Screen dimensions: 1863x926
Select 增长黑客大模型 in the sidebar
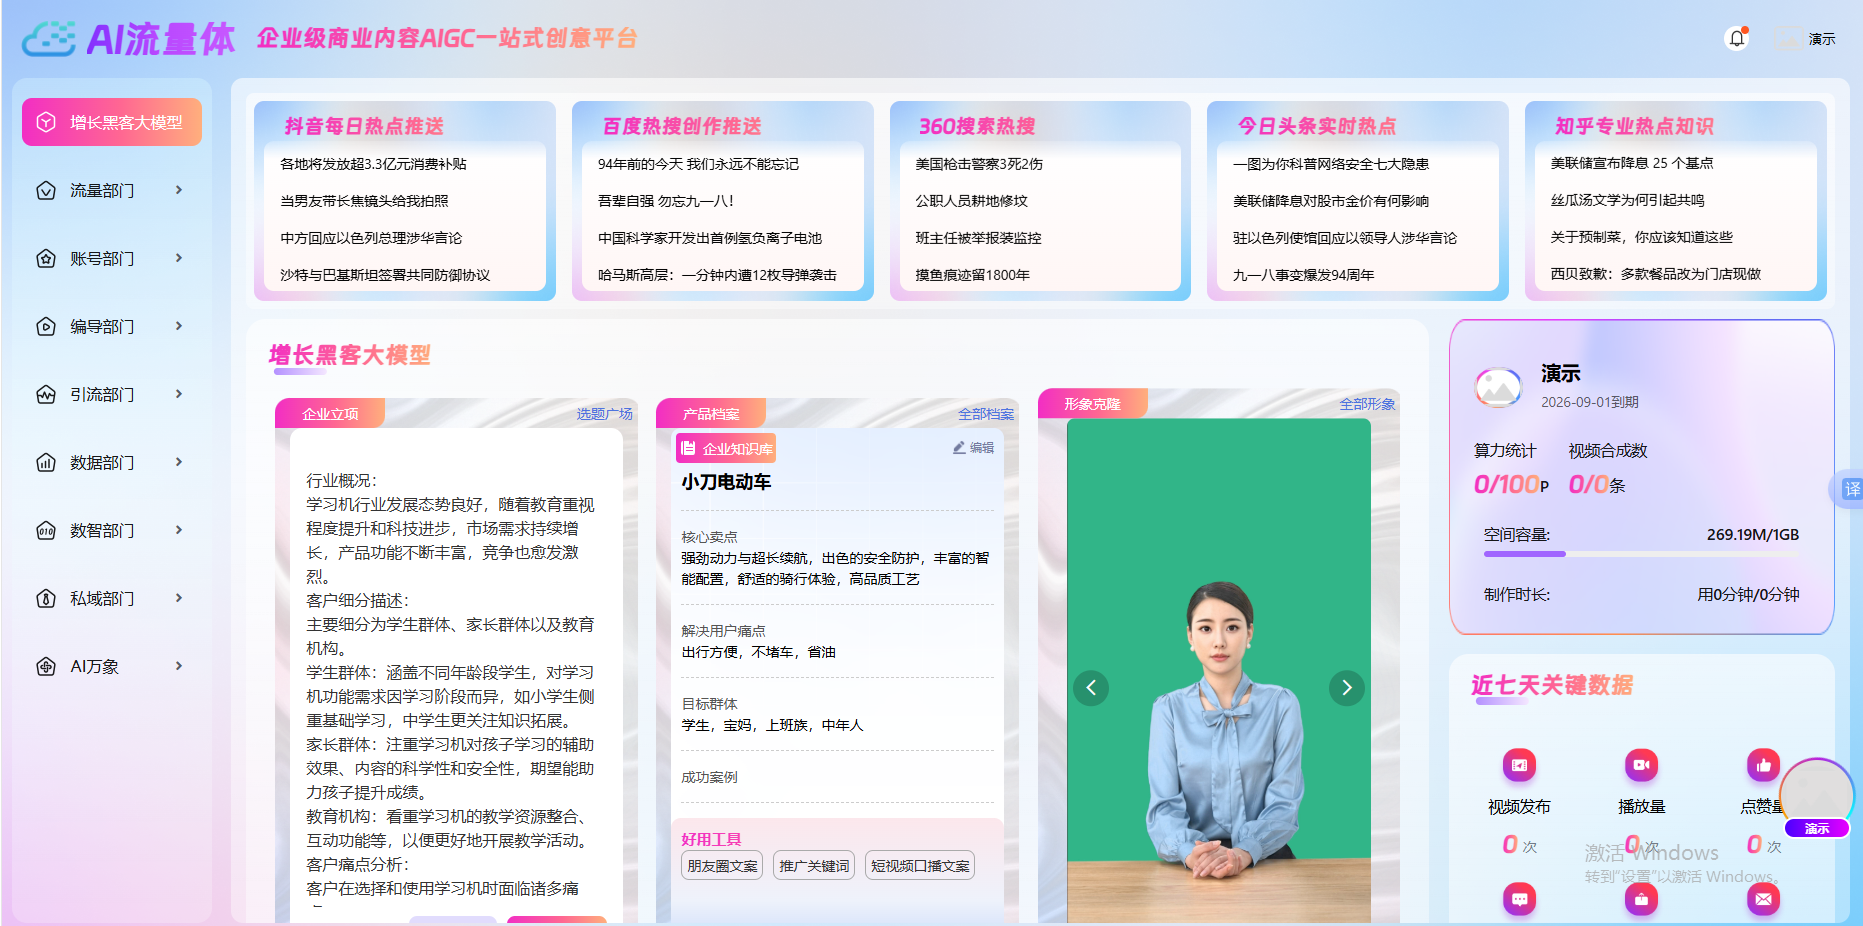point(112,122)
